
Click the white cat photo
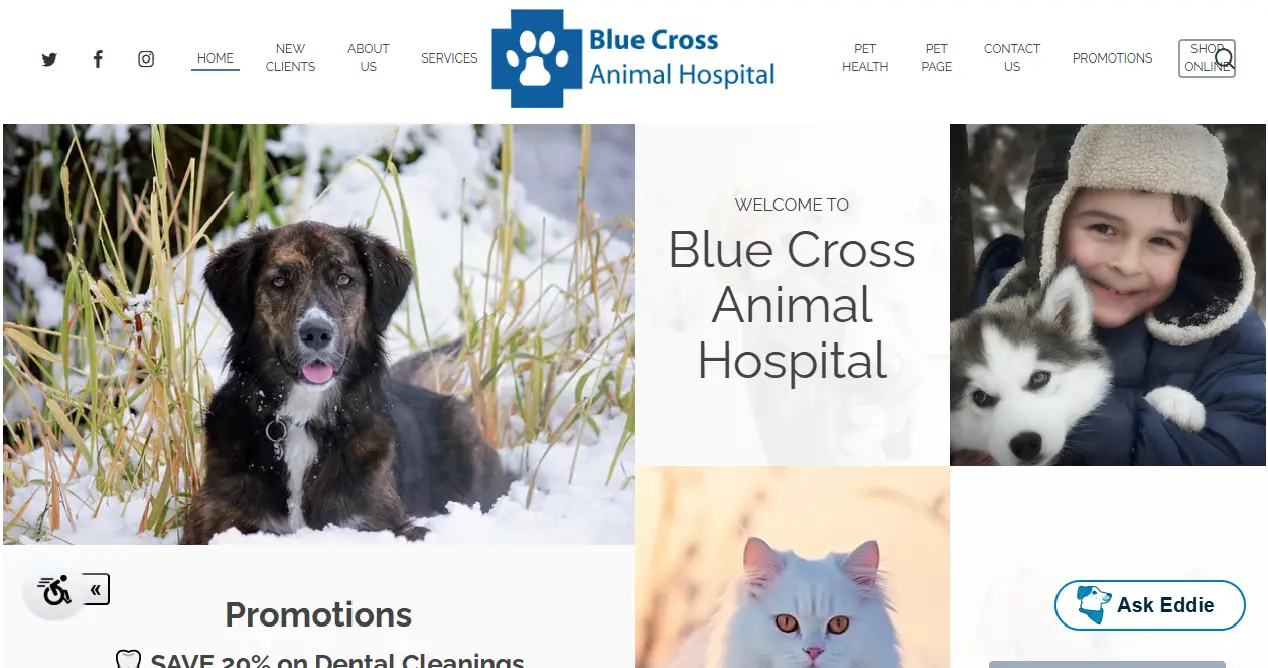792,567
